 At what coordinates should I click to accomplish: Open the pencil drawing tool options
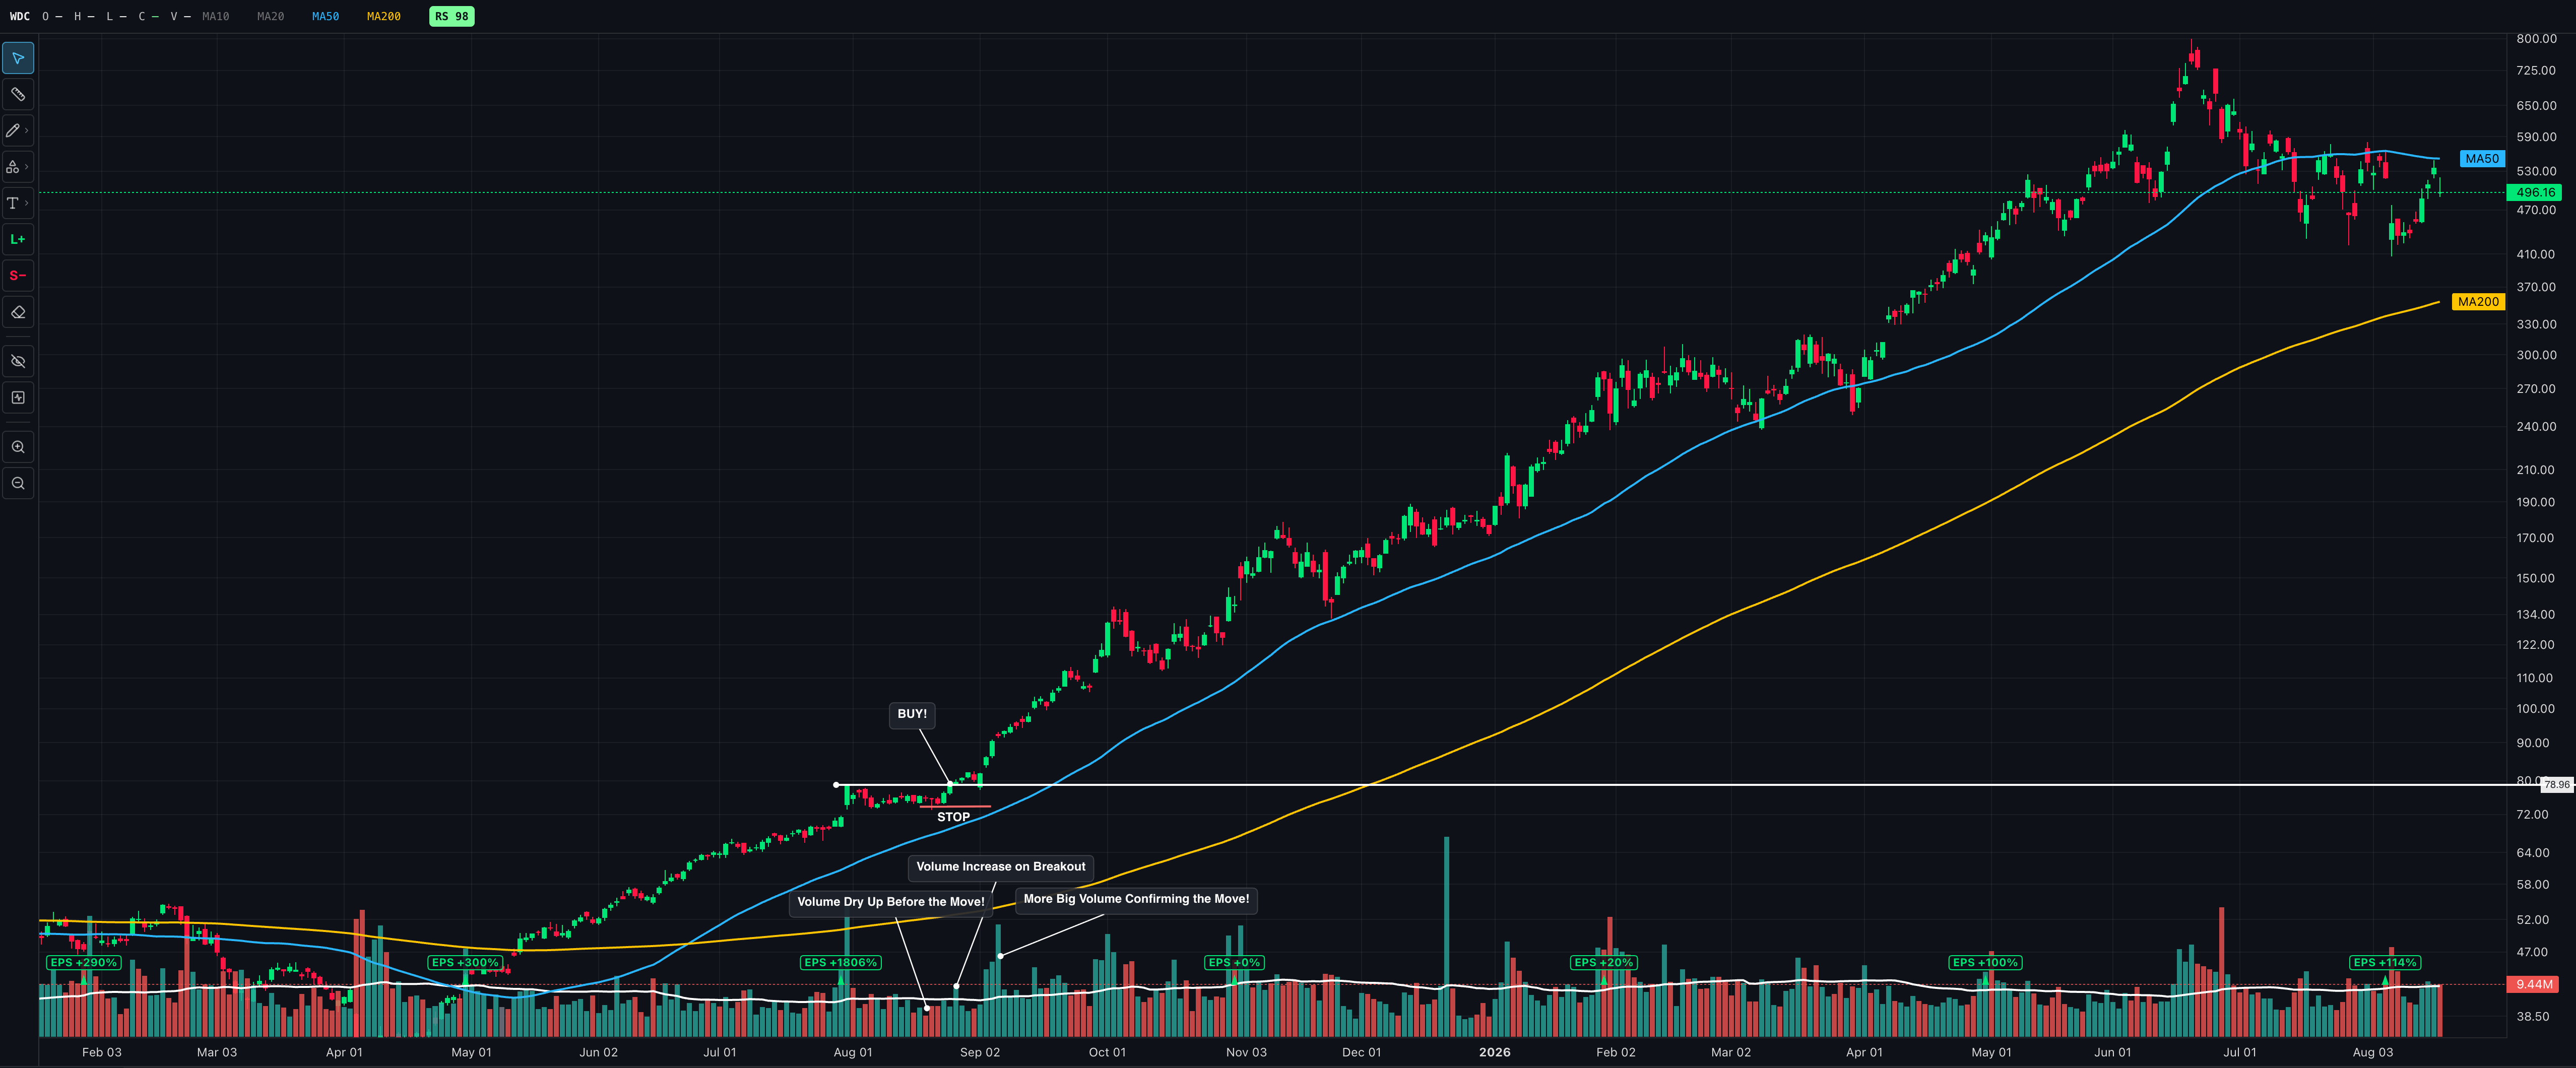click(x=18, y=130)
